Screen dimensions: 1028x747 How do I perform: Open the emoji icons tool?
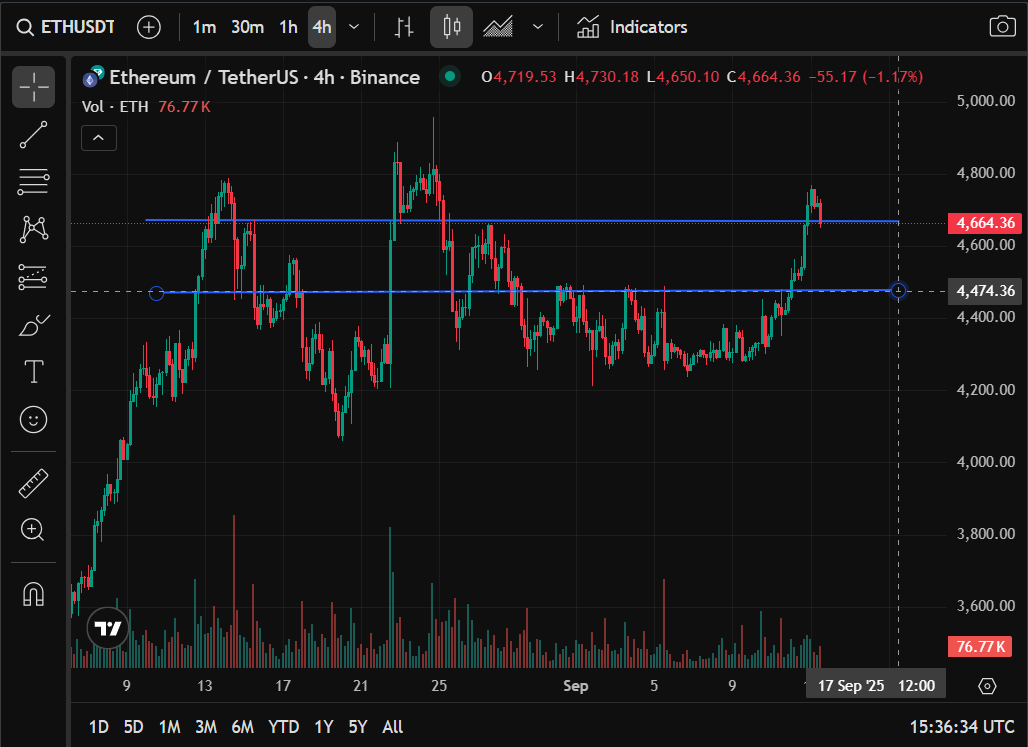(33, 419)
